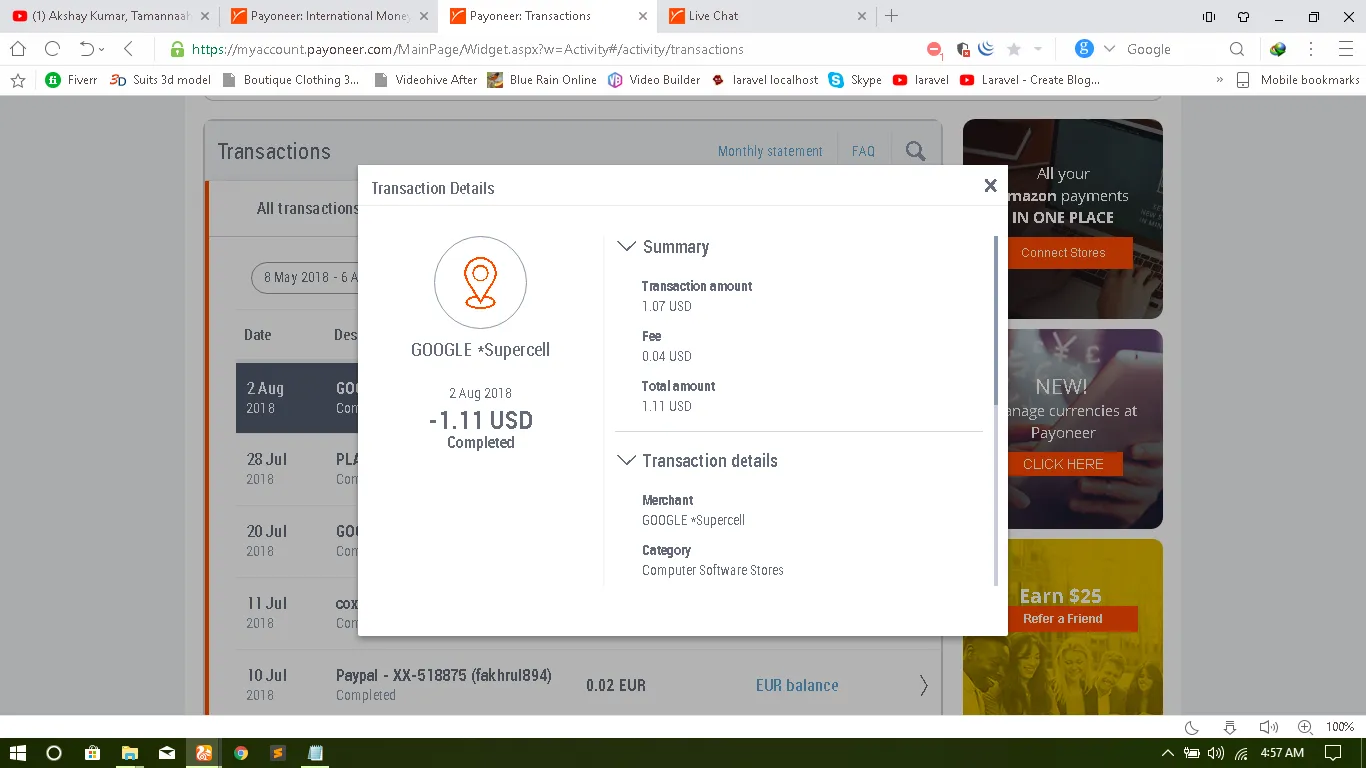This screenshot has height=768, width=1366.
Task: Click the CLICK HERE currencies banner button
Action: coord(1063,464)
